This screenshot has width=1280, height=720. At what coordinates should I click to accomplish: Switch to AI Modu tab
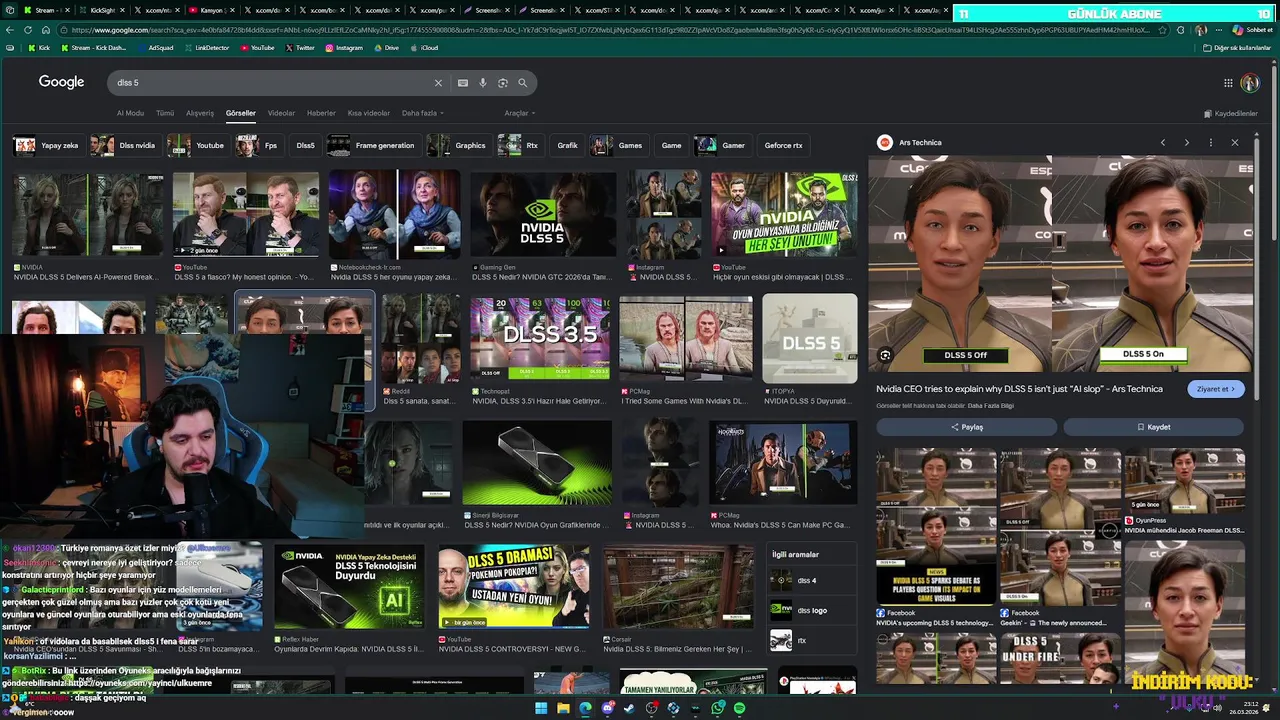point(130,113)
